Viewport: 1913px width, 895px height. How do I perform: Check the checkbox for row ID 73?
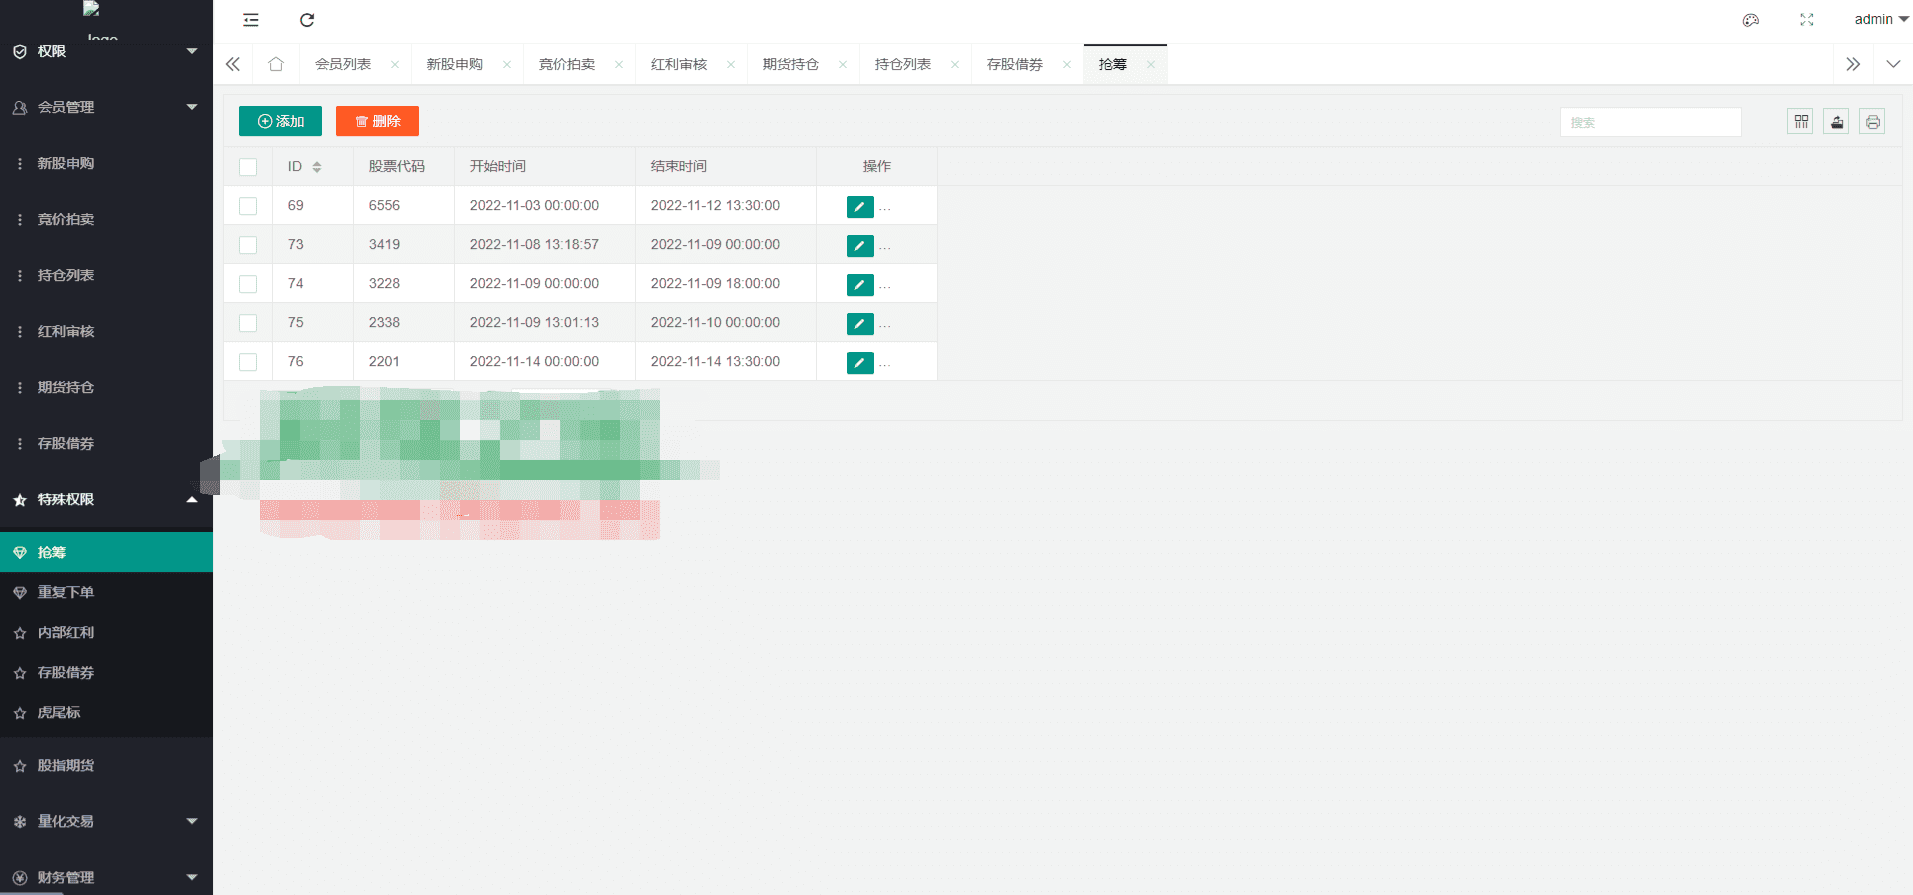coord(248,245)
